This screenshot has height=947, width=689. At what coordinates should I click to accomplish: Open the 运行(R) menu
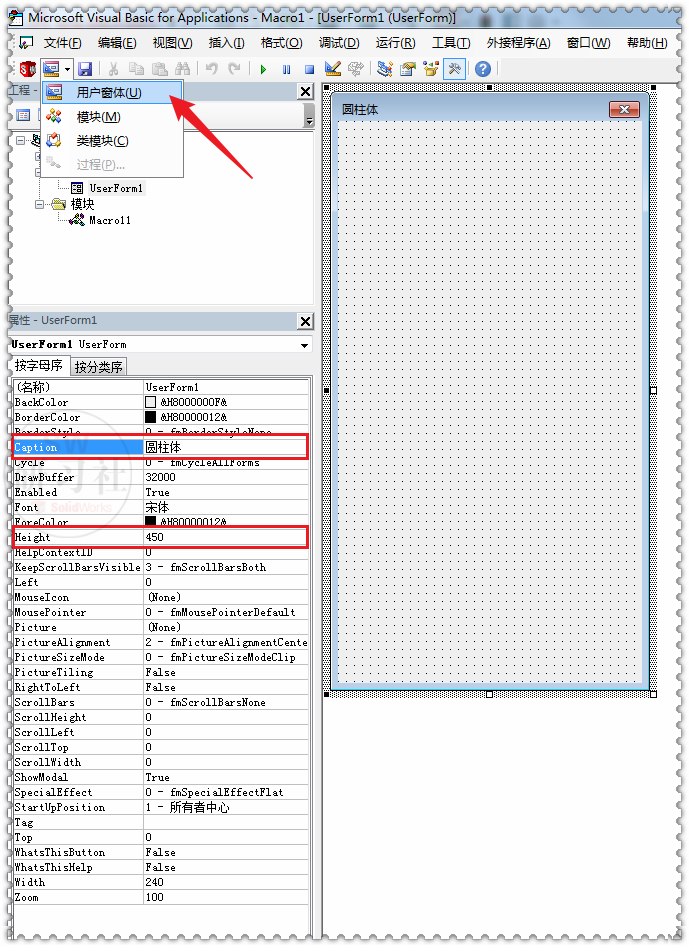click(396, 43)
